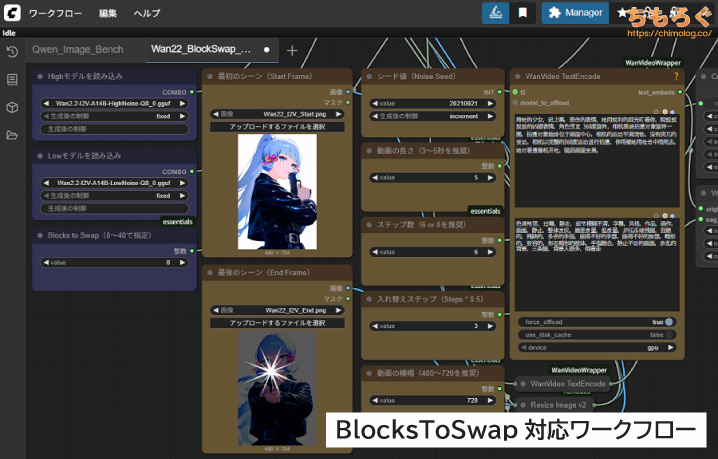Screen dimensions: 718x459
Task: Open the ヘルプ menu
Action: (x=147, y=13)
